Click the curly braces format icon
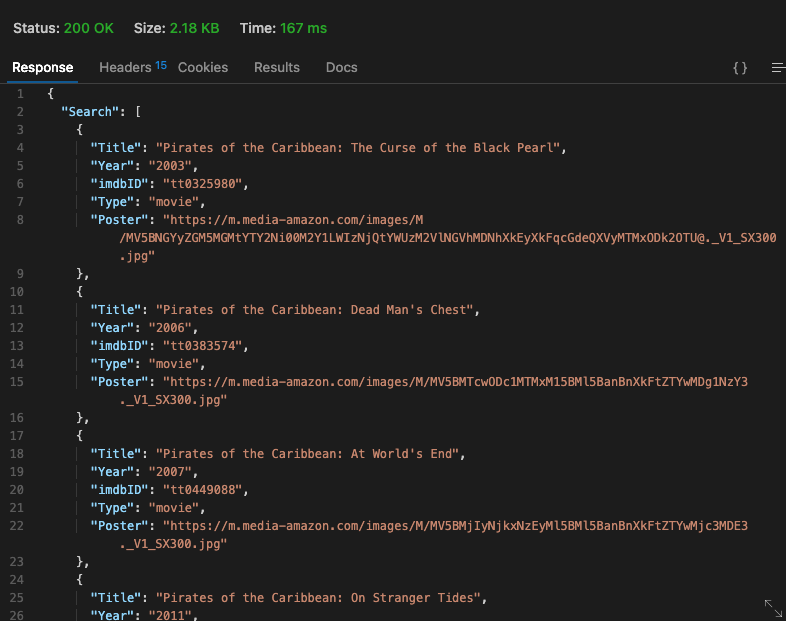 coord(740,68)
